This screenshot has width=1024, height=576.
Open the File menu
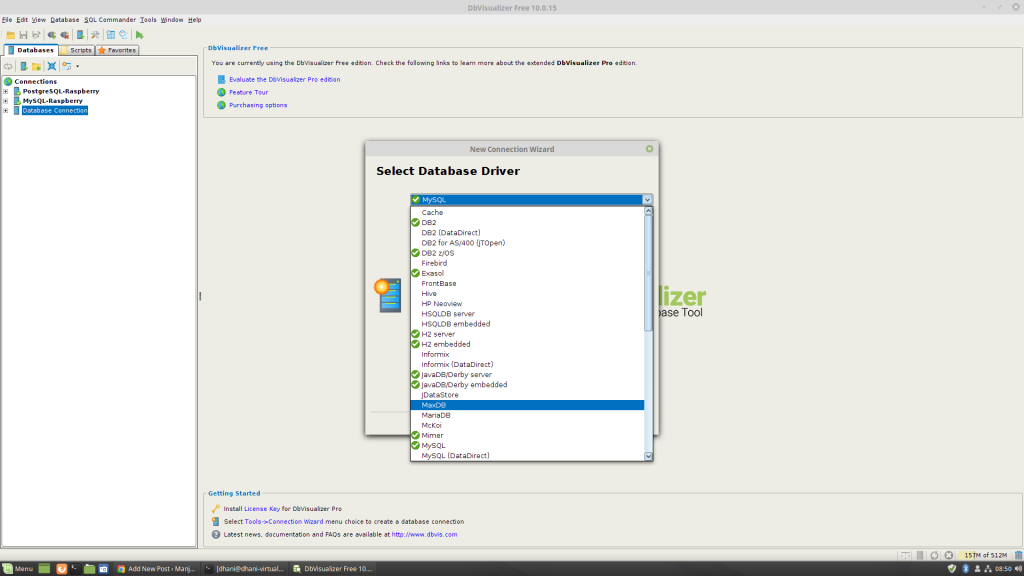point(7,20)
